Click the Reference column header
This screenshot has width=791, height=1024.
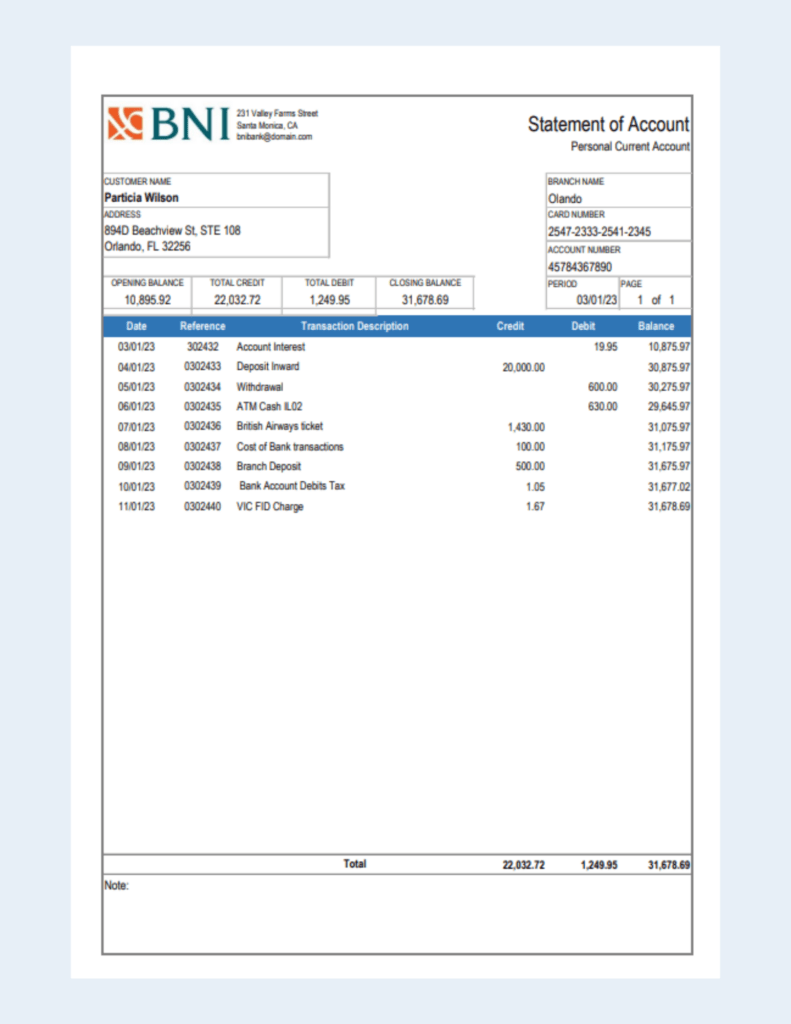[x=202, y=326]
